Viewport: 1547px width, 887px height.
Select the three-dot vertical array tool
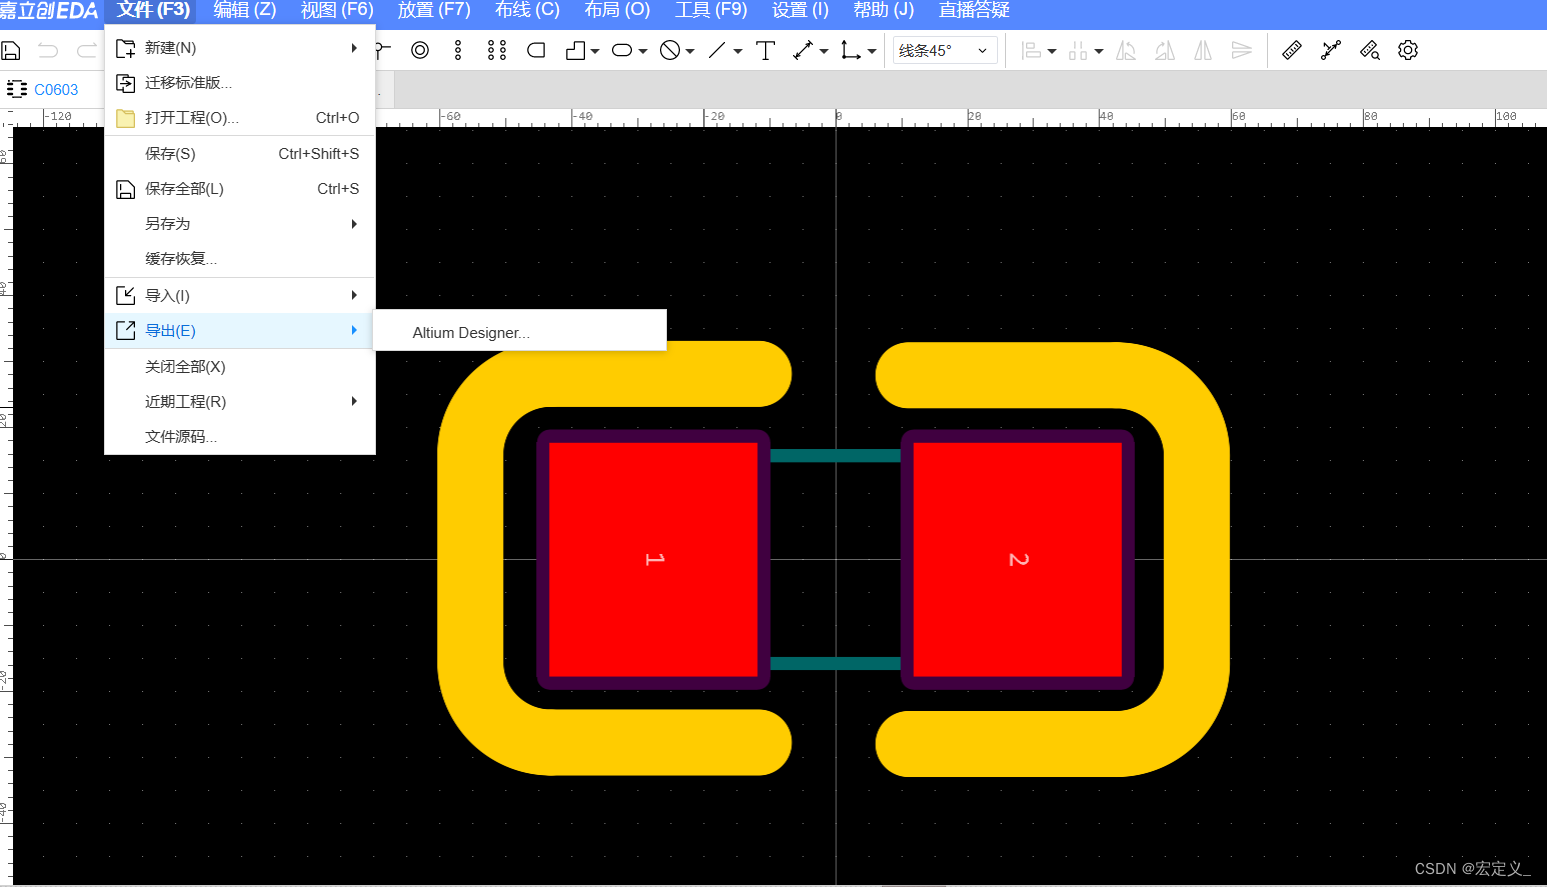[x=458, y=50]
